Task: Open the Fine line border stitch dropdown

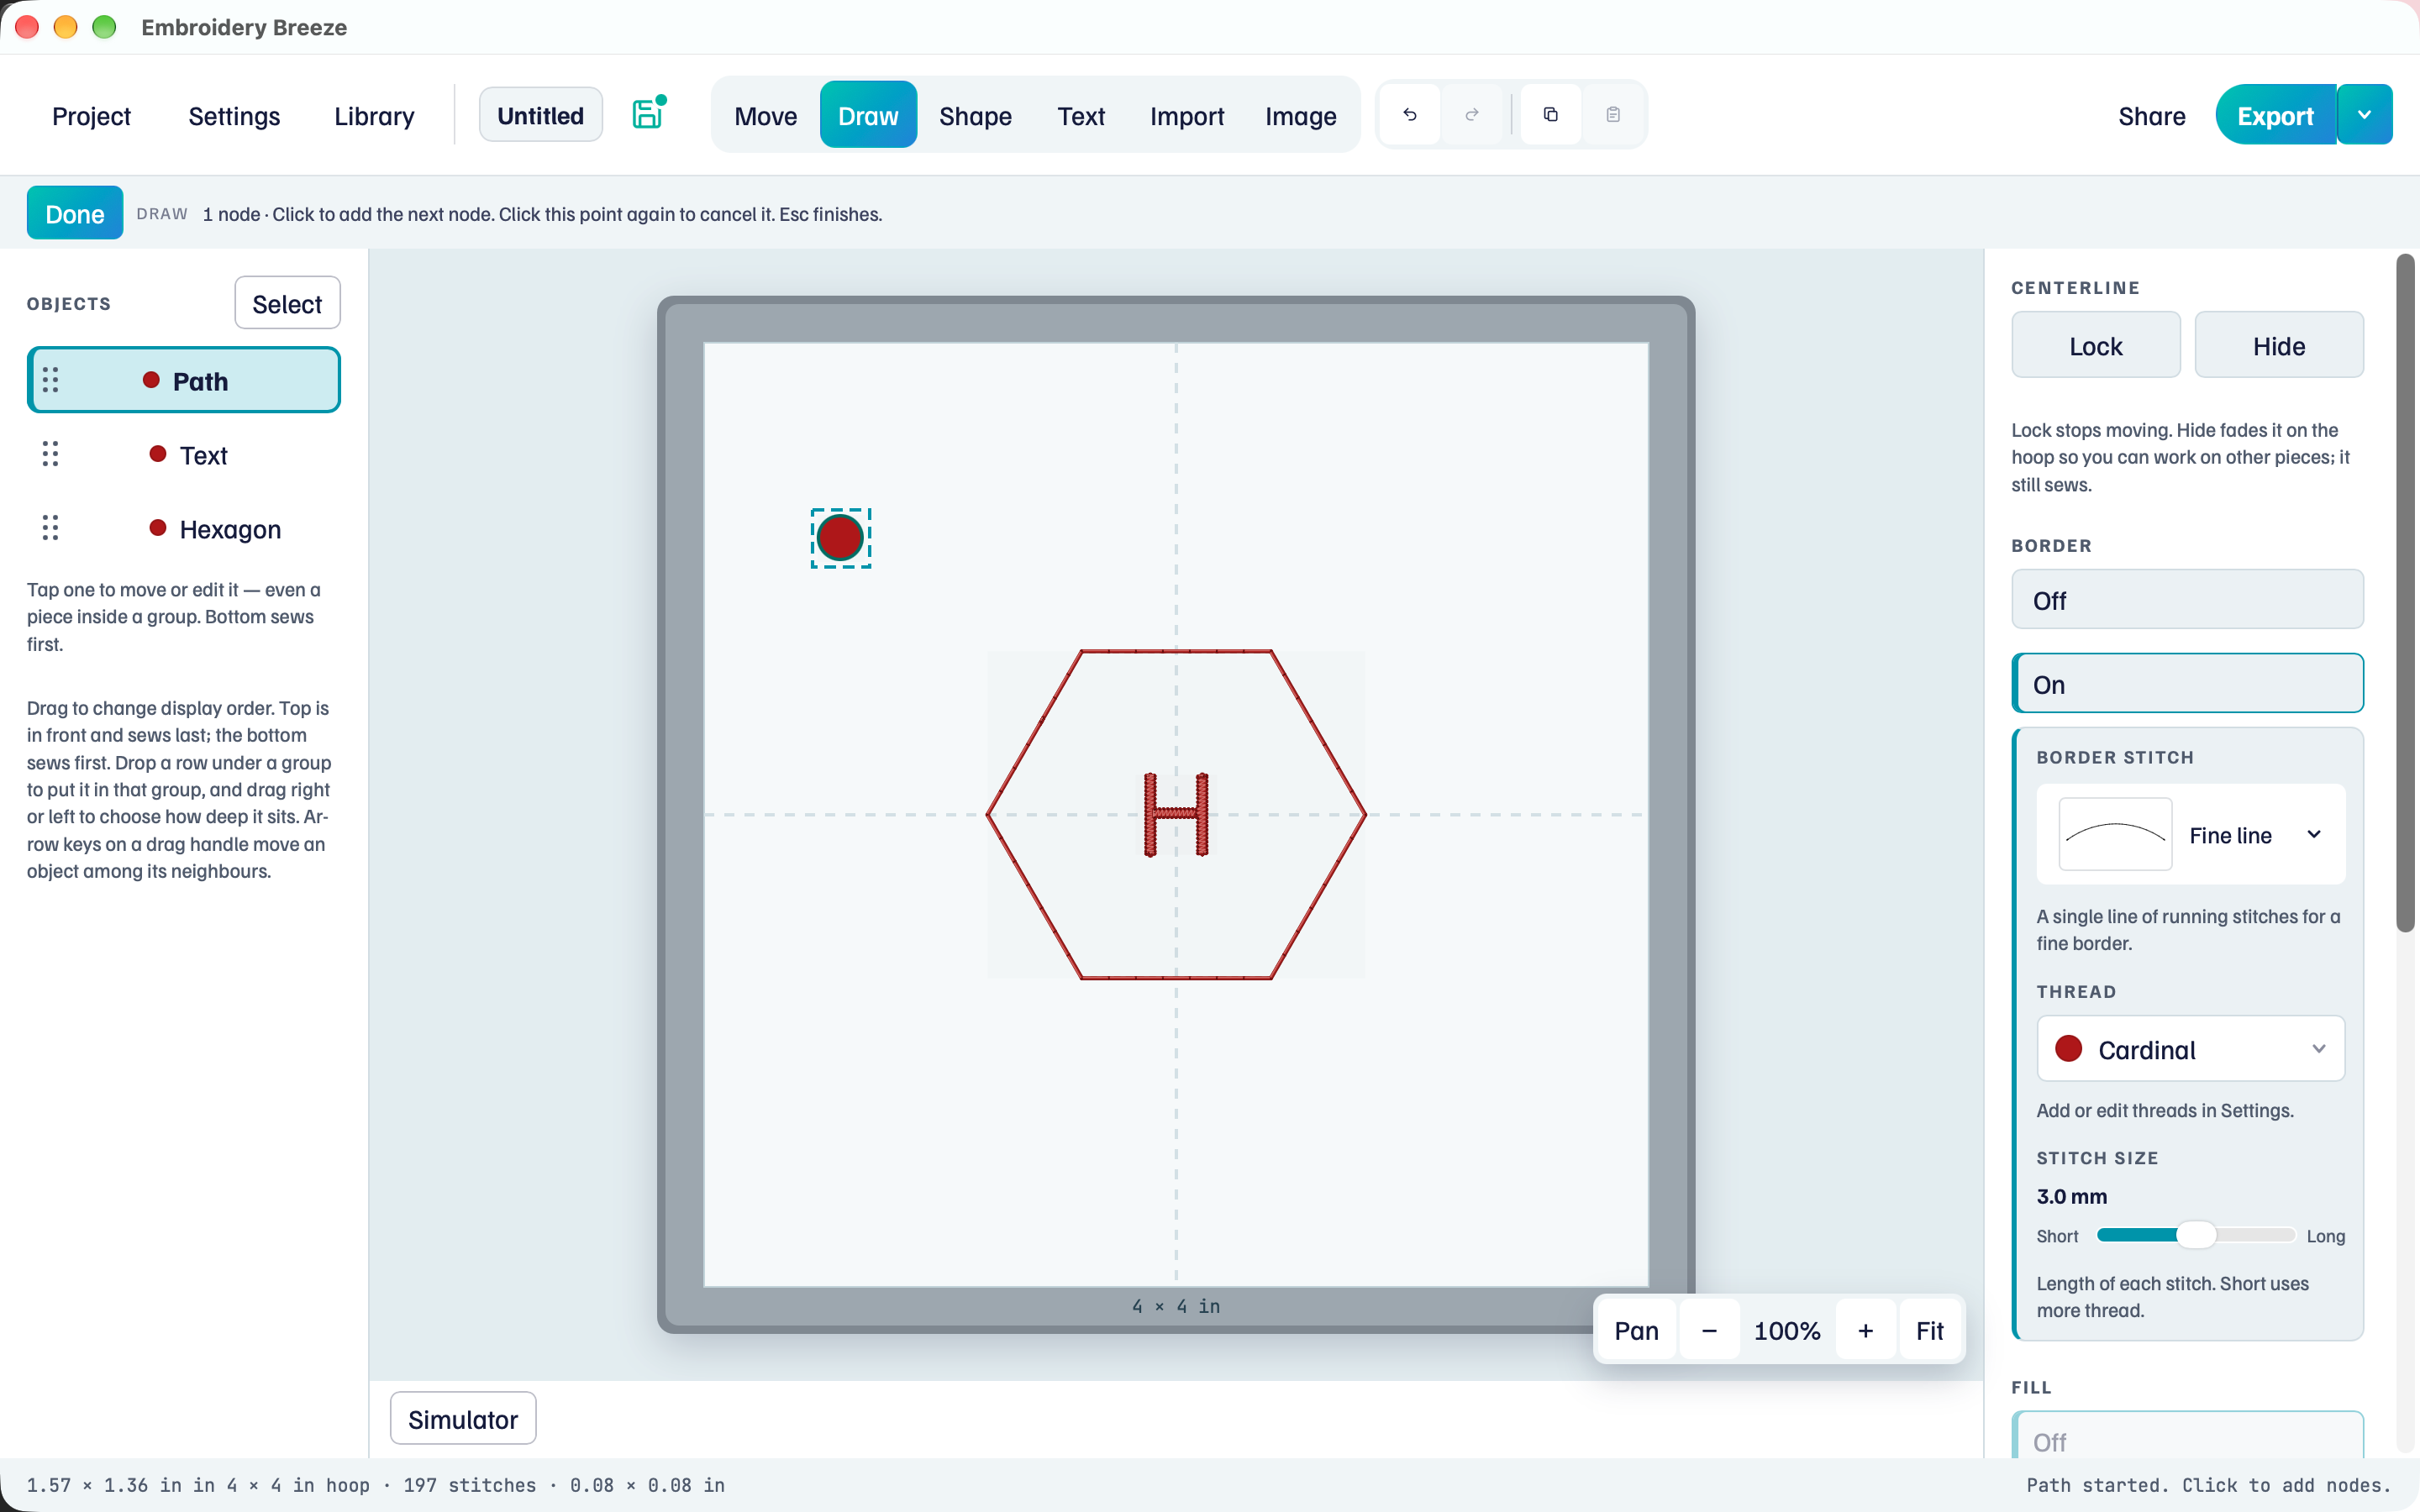Action: click(2191, 835)
